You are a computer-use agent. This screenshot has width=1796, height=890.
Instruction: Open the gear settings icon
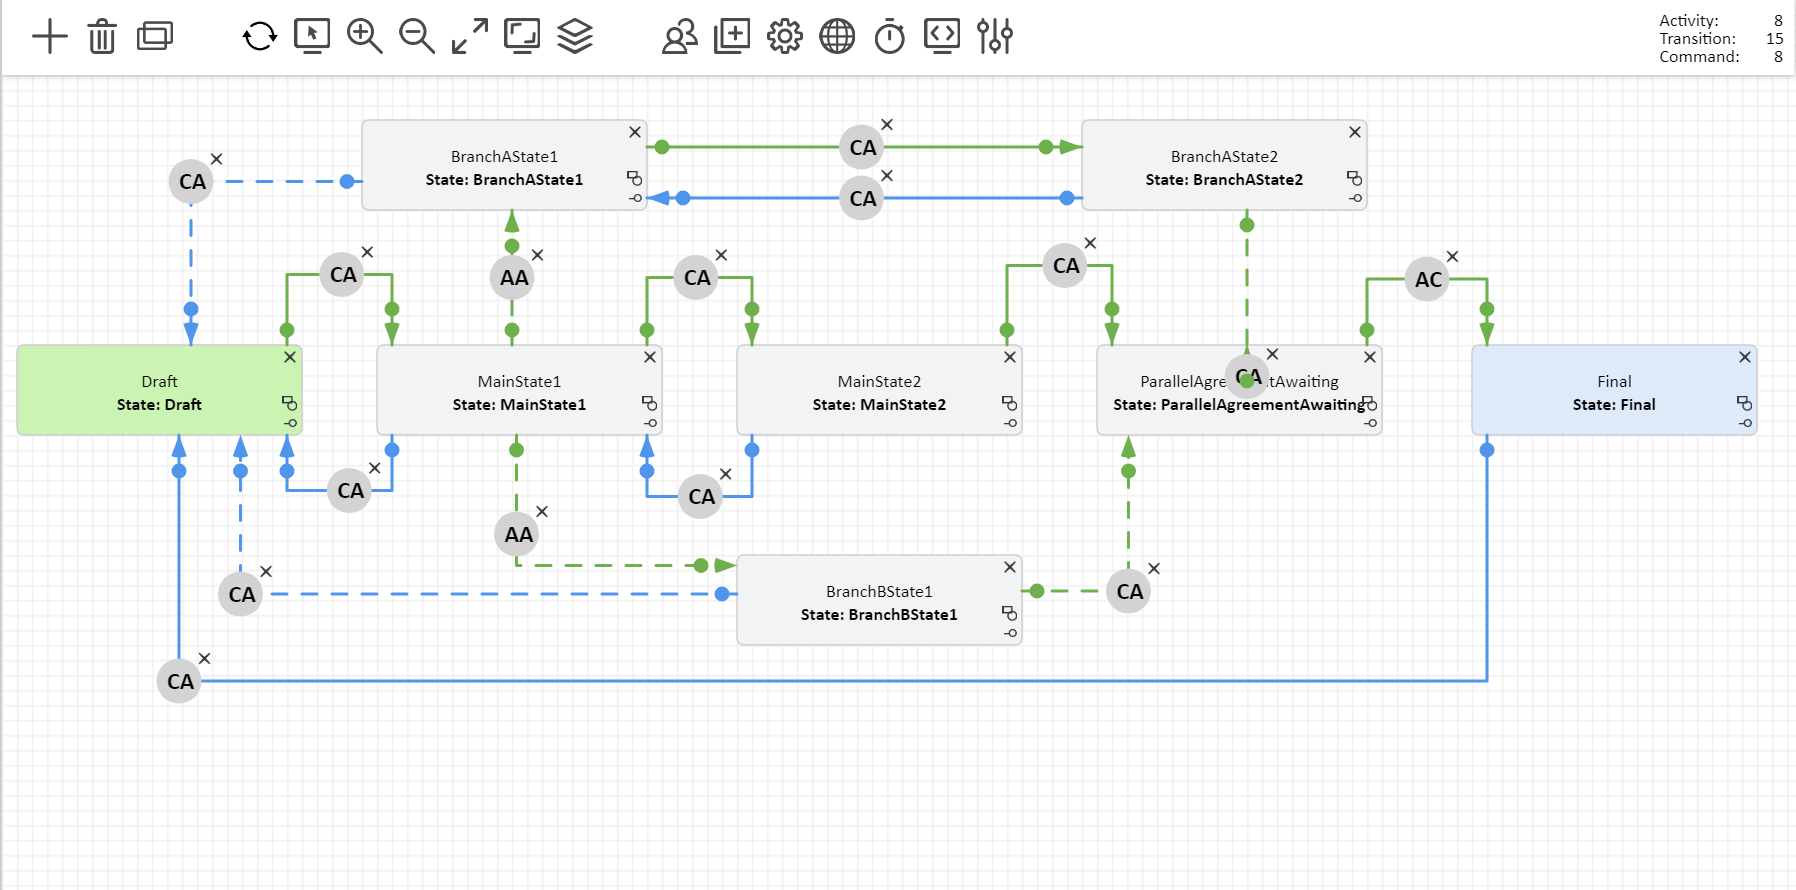click(x=785, y=37)
